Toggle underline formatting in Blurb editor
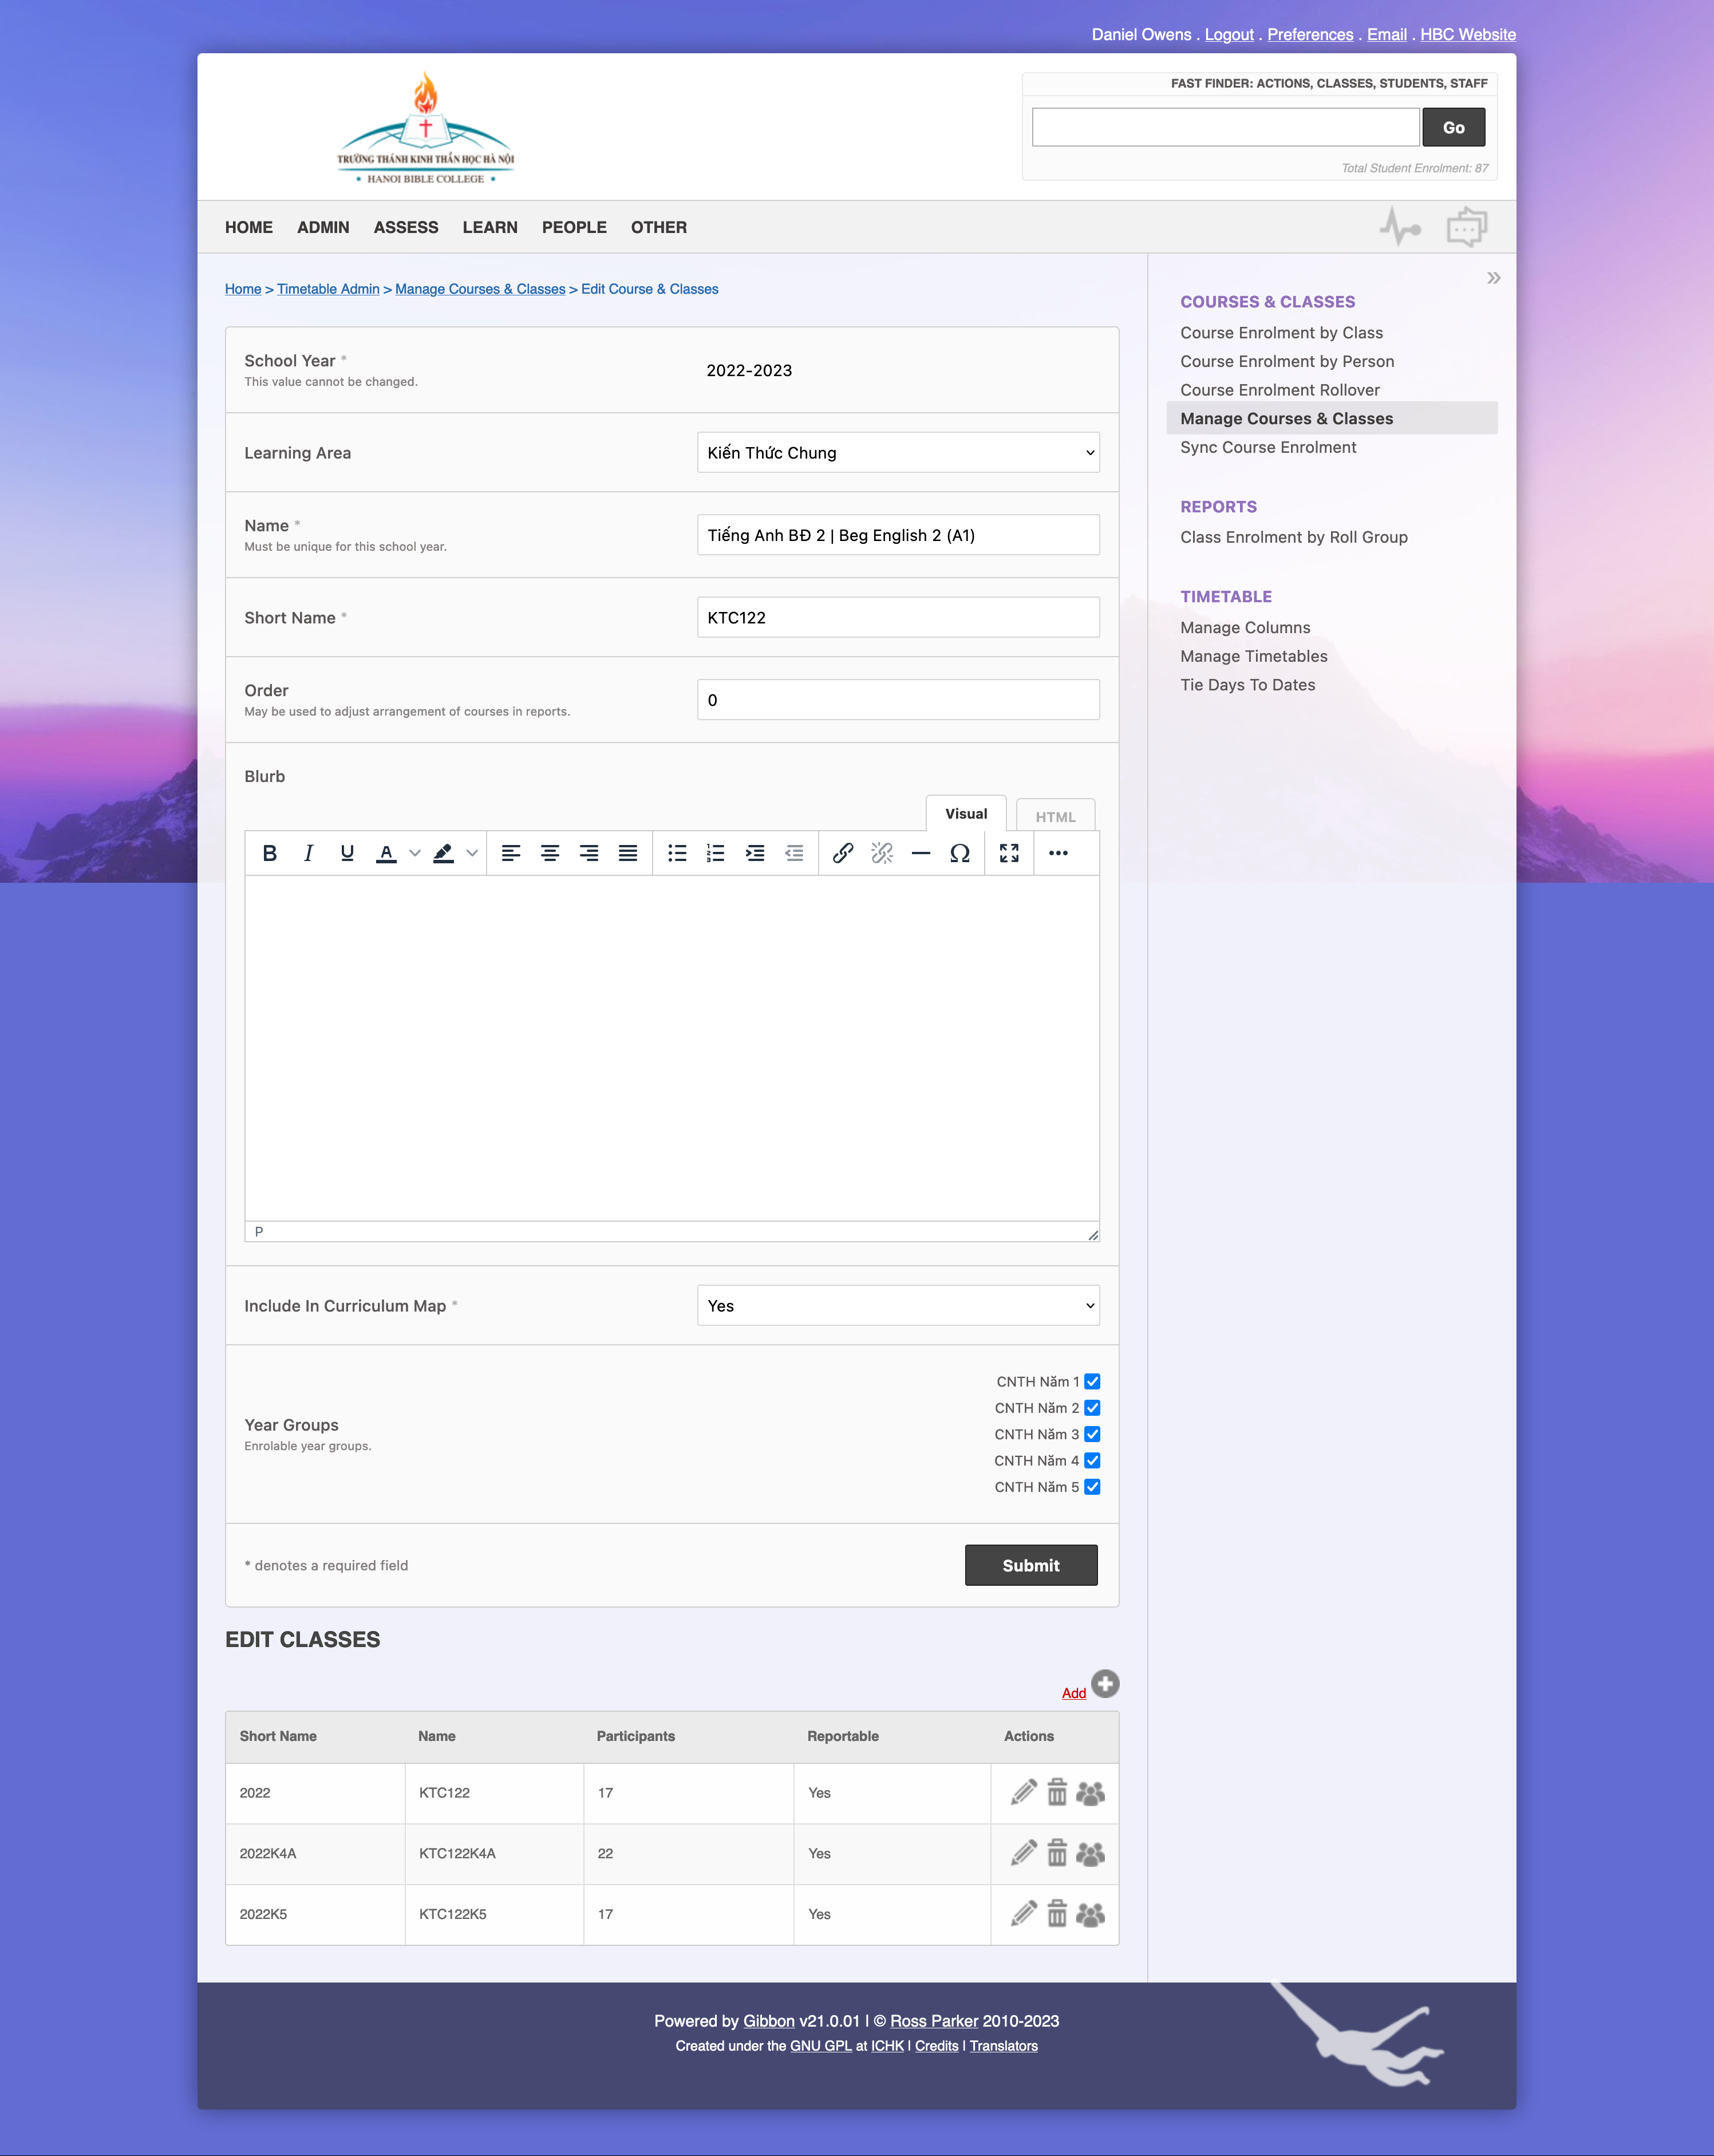Viewport: 1714px width, 2156px height. [x=347, y=853]
